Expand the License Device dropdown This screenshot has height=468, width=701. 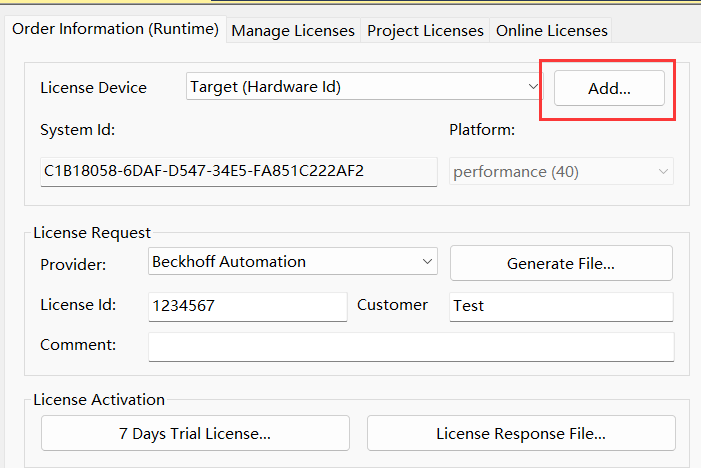(x=365, y=86)
